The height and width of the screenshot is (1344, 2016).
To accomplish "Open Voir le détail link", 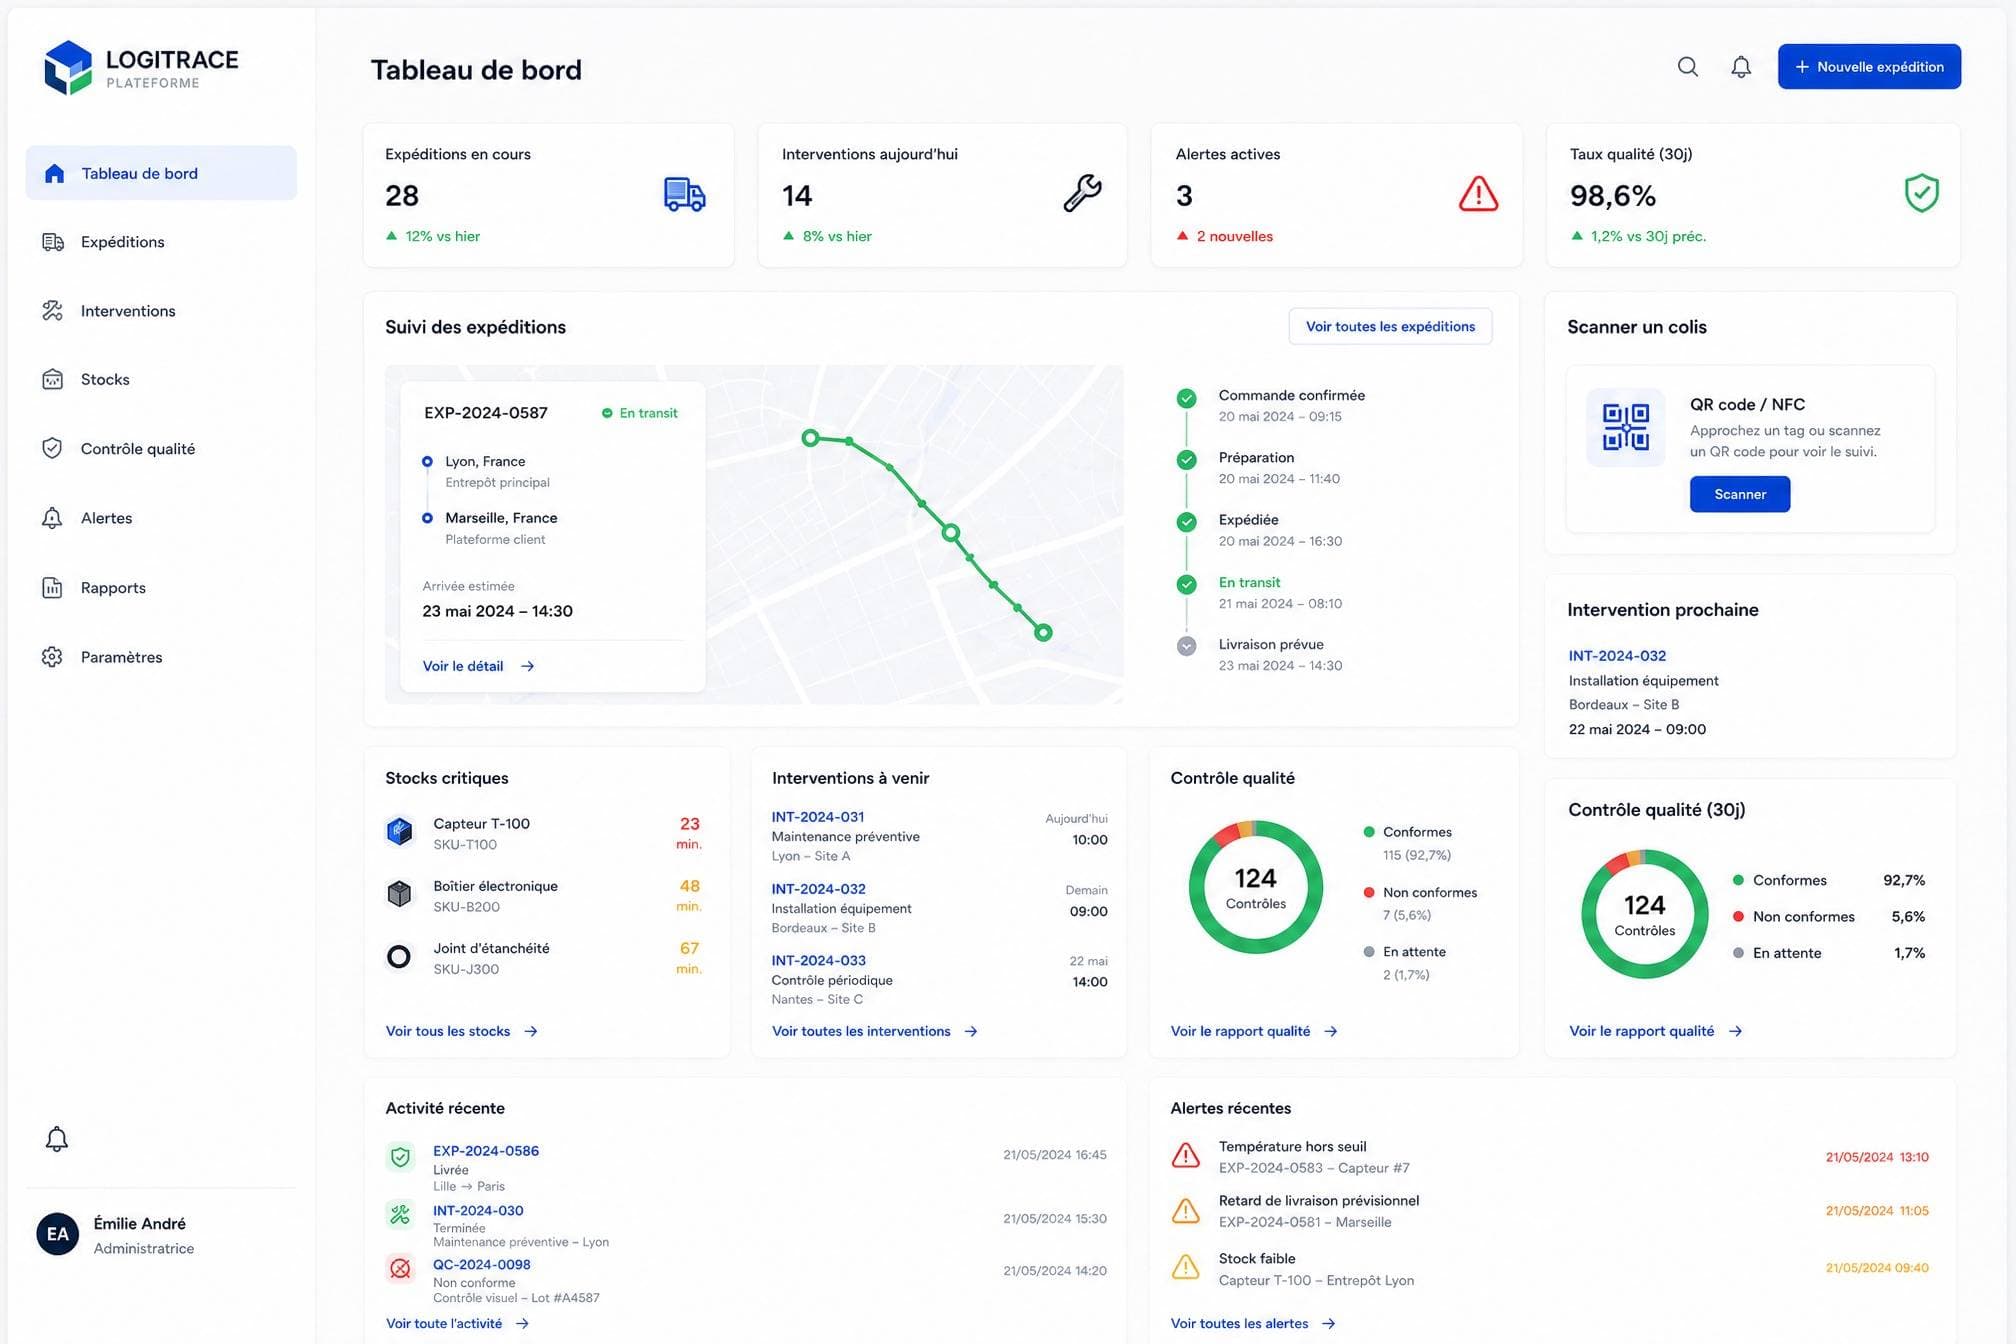I will (x=479, y=666).
